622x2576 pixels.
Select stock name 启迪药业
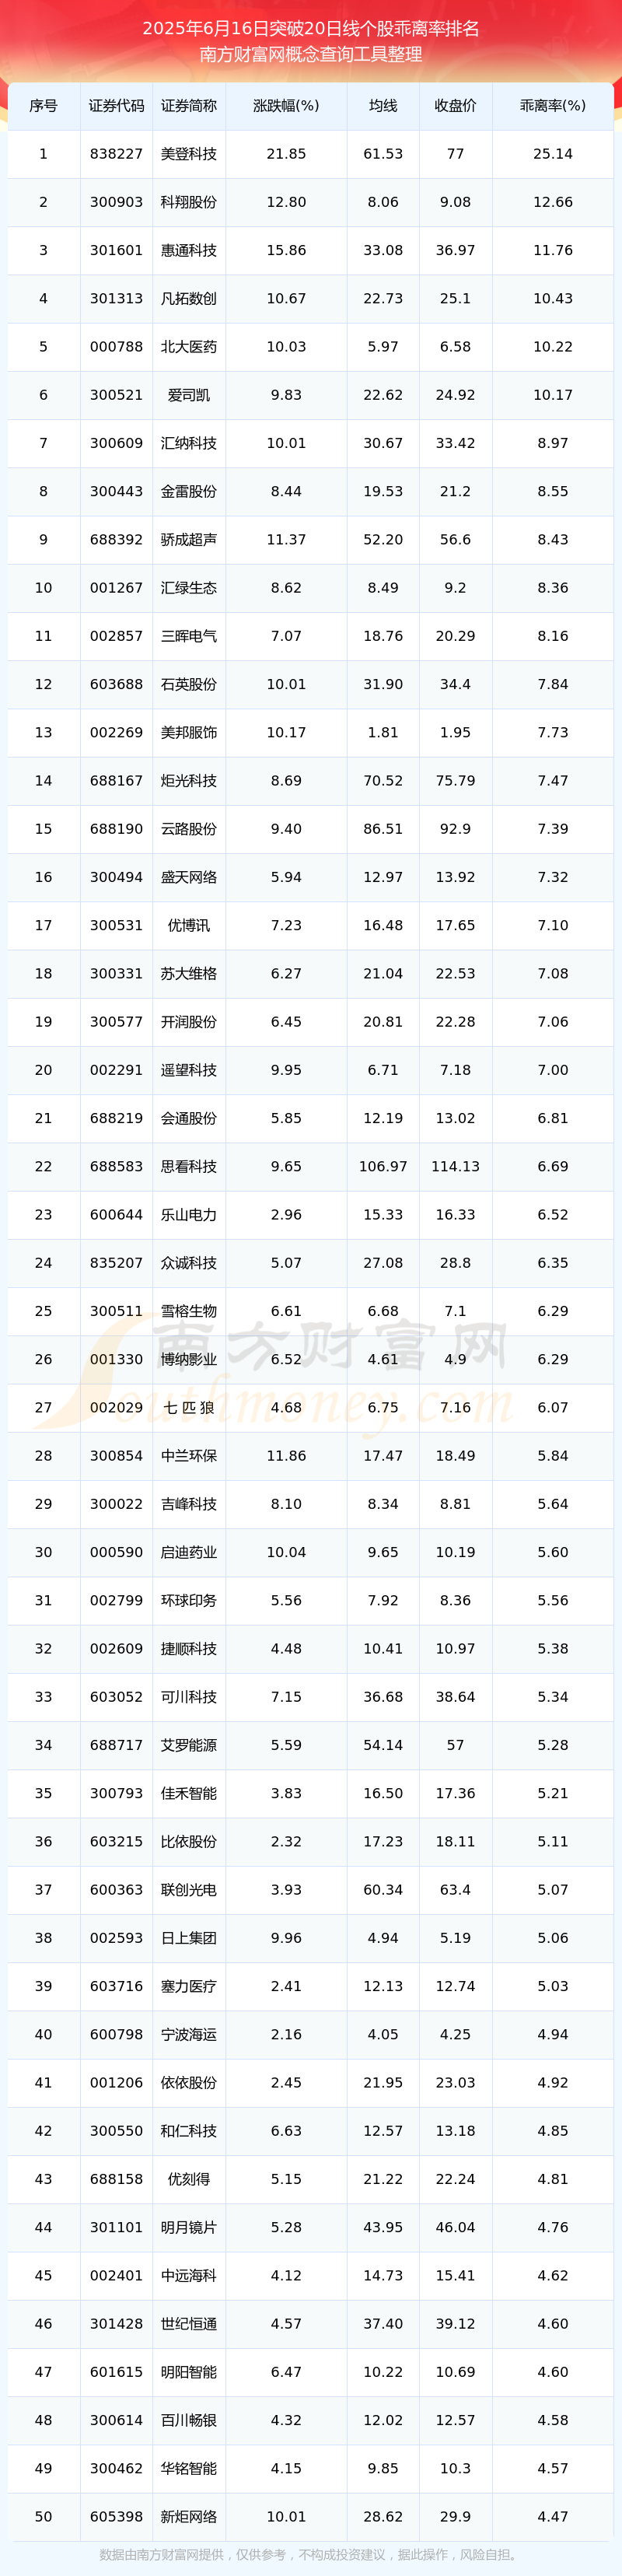tap(189, 1552)
